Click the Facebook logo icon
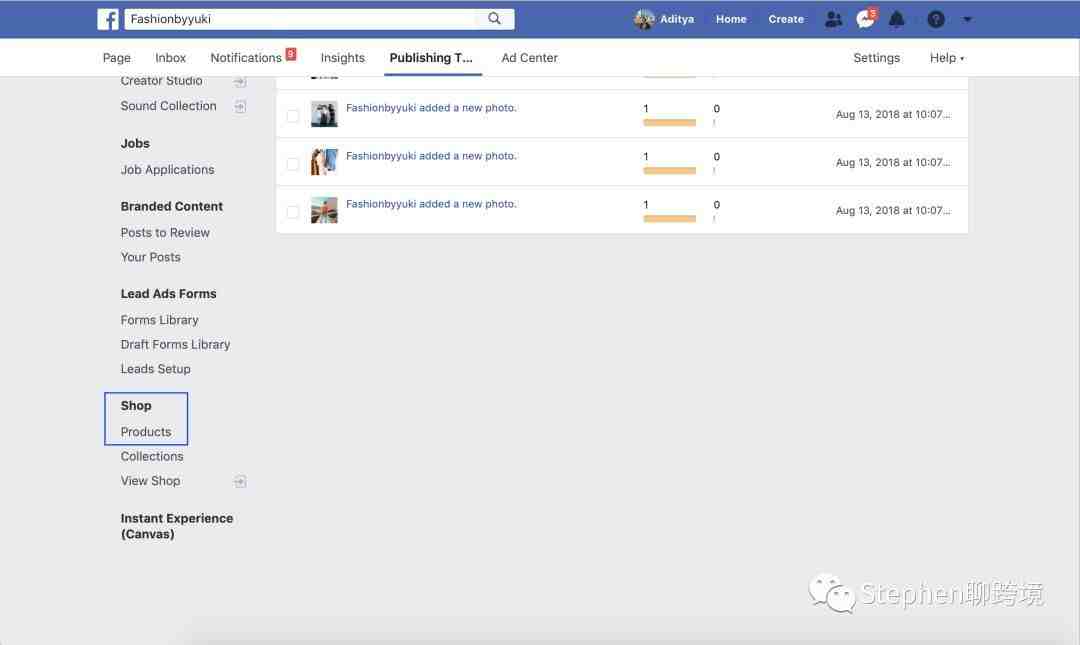 point(107,19)
